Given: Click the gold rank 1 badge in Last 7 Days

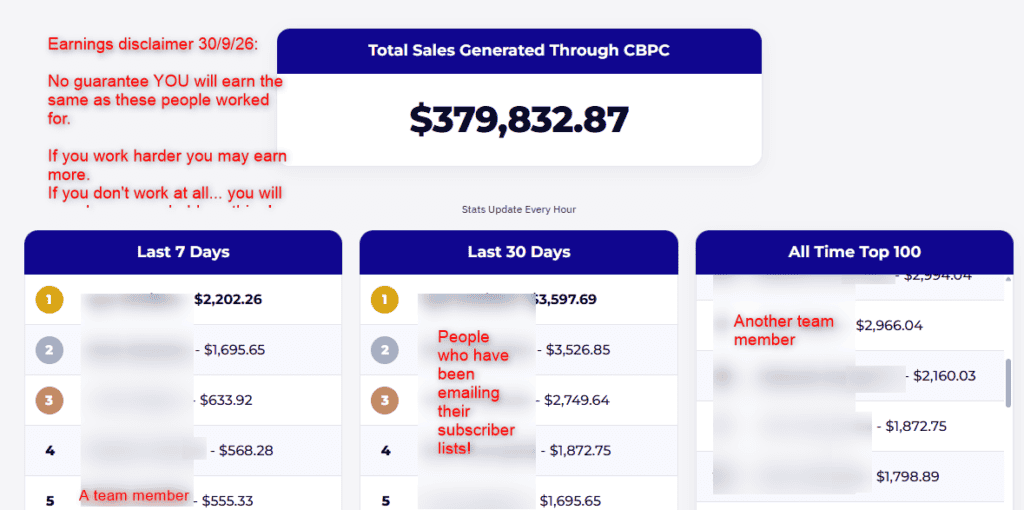Looking at the screenshot, I should tap(49, 300).
